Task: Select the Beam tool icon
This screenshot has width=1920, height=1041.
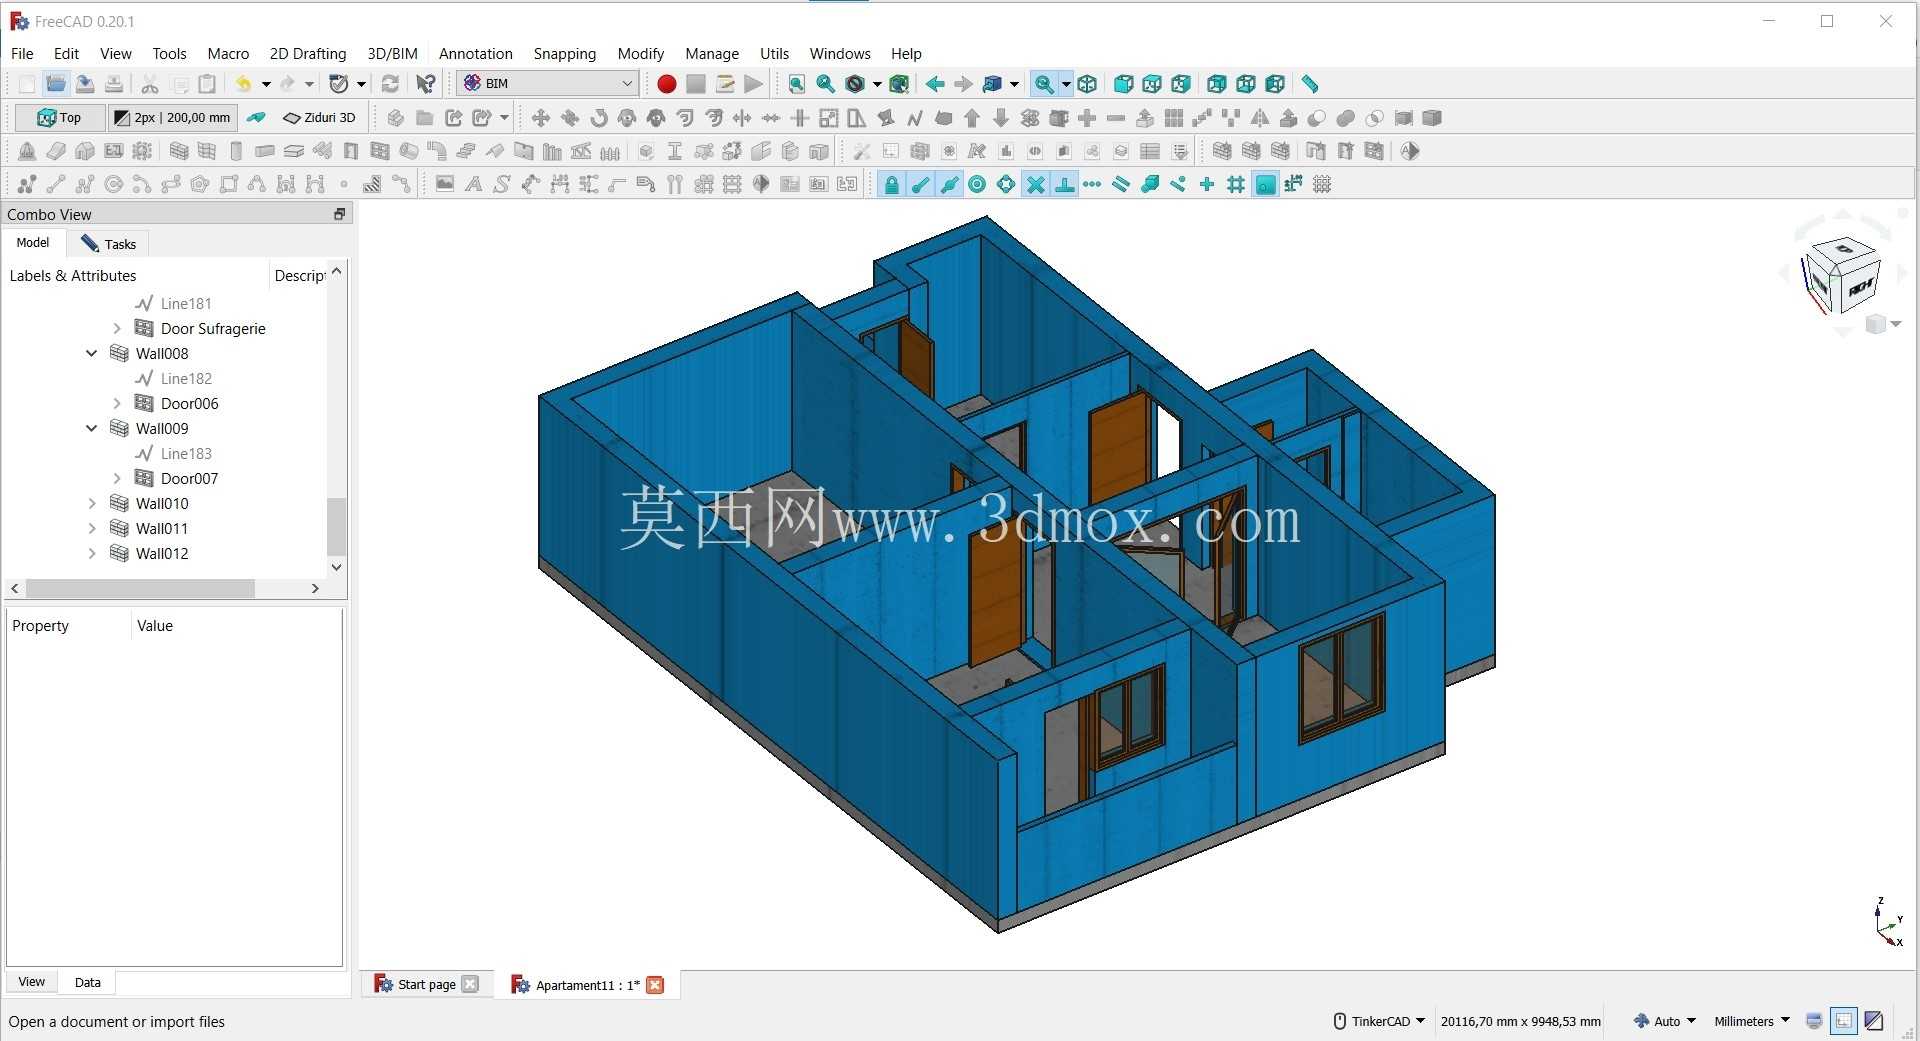Action: click(265, 151)
